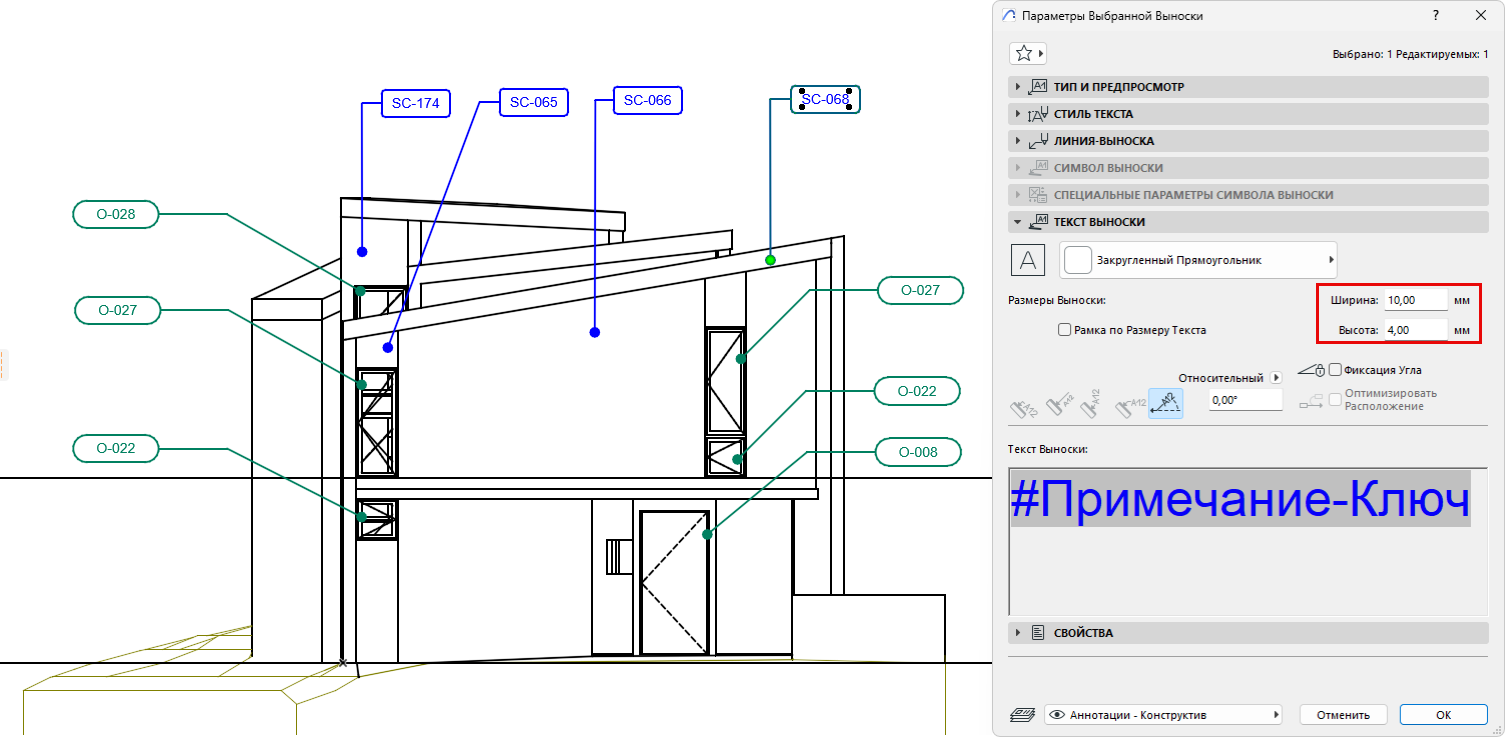This screenshot has height=737, width=1505.
Task: Open the favorites star dropdown arrow
Action: 1041,53
